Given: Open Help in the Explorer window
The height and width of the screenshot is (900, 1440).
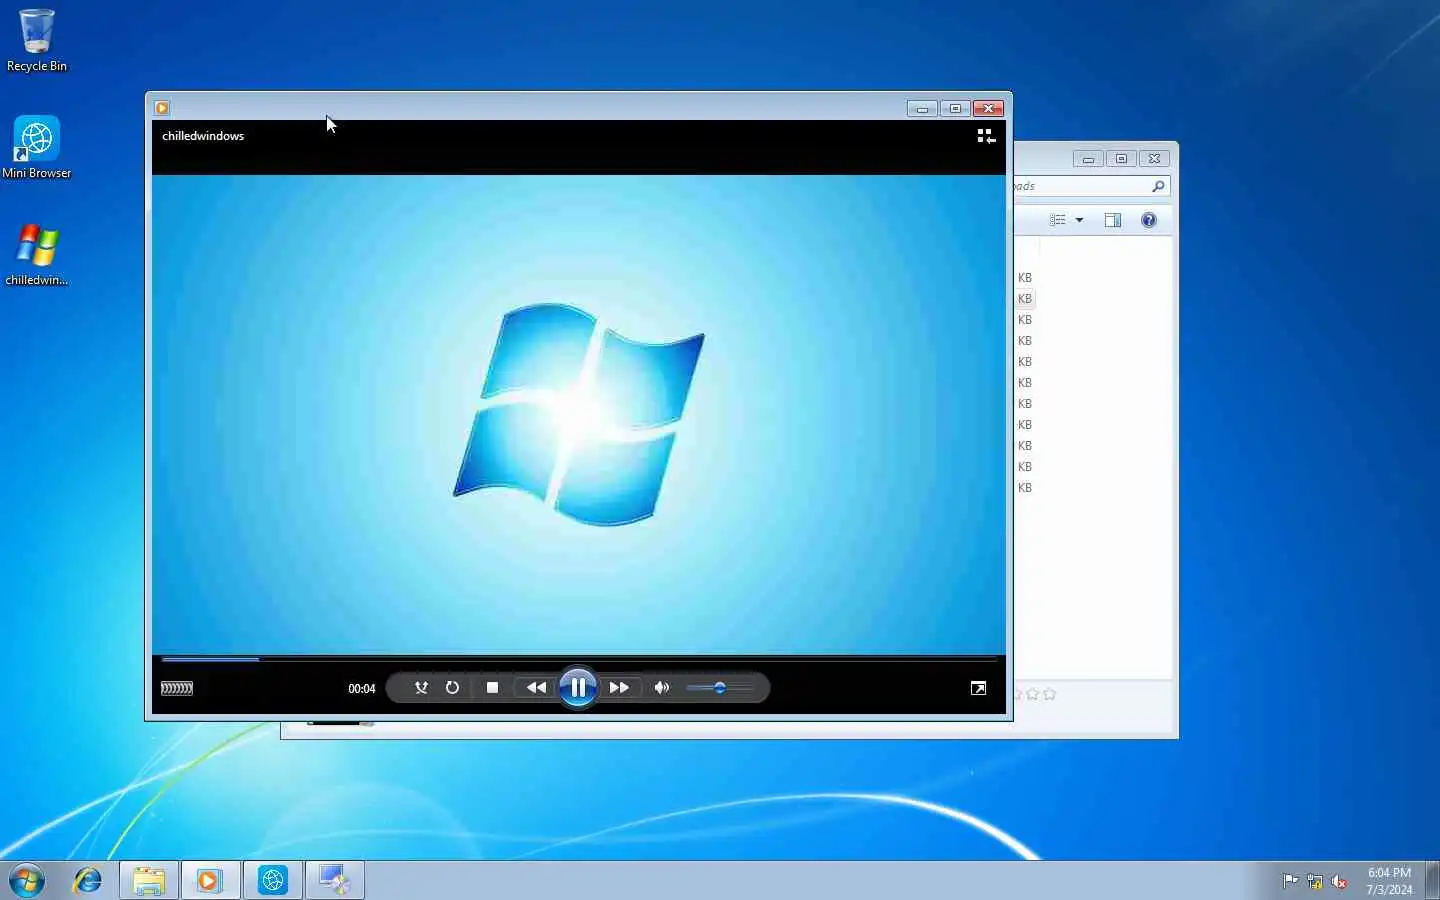Looking at the screenshot, I should 1149,220.
